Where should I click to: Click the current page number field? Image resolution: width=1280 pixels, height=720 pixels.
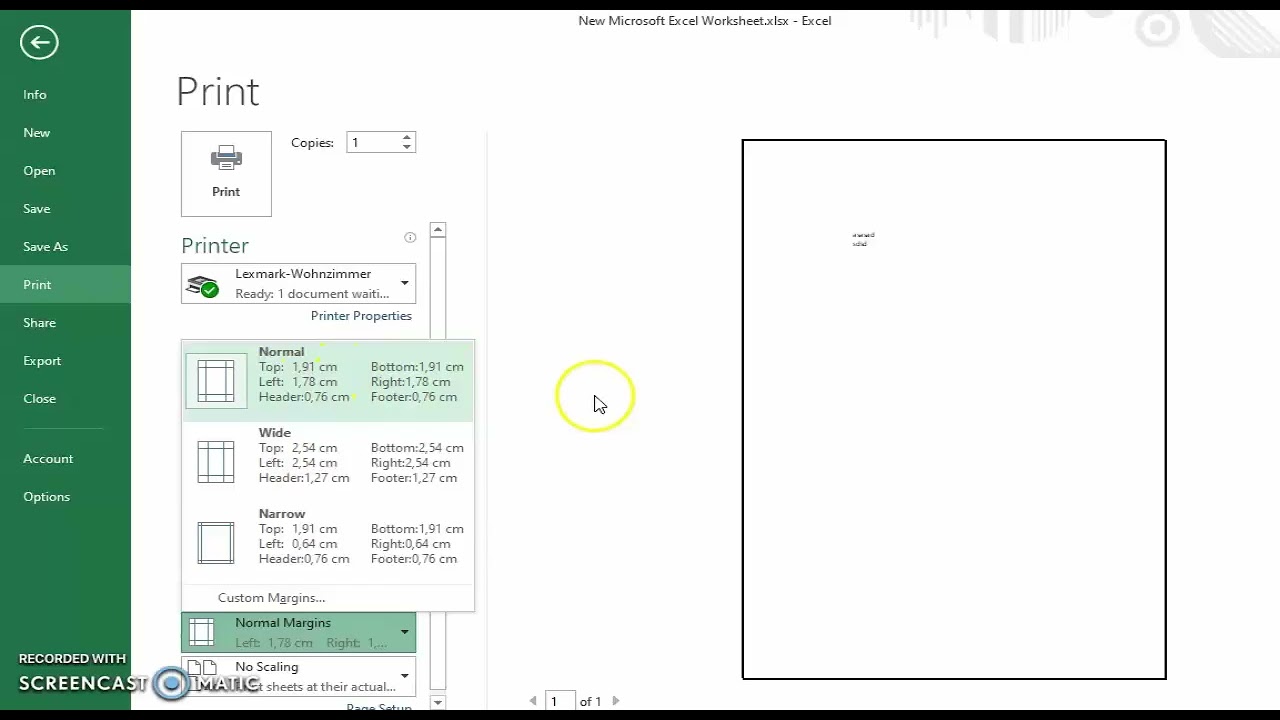pyautogui.click(x=560, y=701)
